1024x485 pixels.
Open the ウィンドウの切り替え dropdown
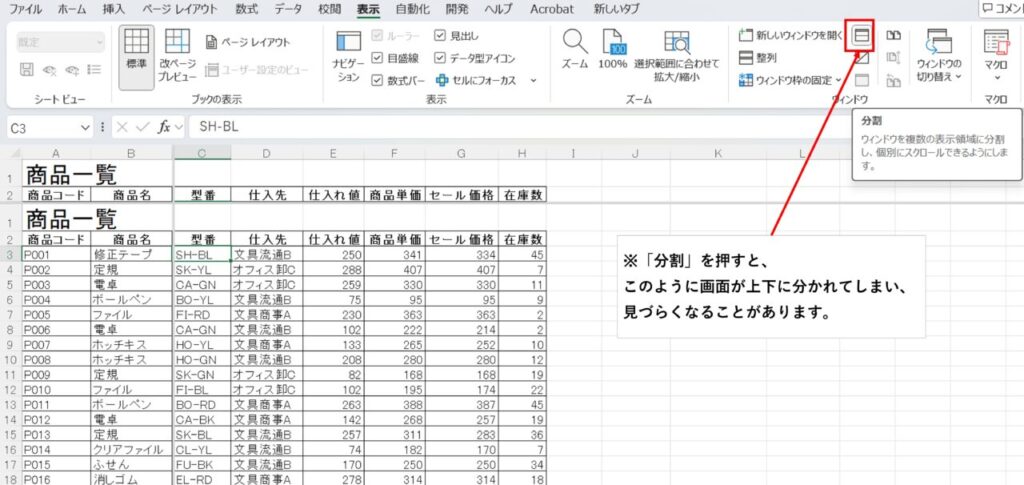click(939, 55)
